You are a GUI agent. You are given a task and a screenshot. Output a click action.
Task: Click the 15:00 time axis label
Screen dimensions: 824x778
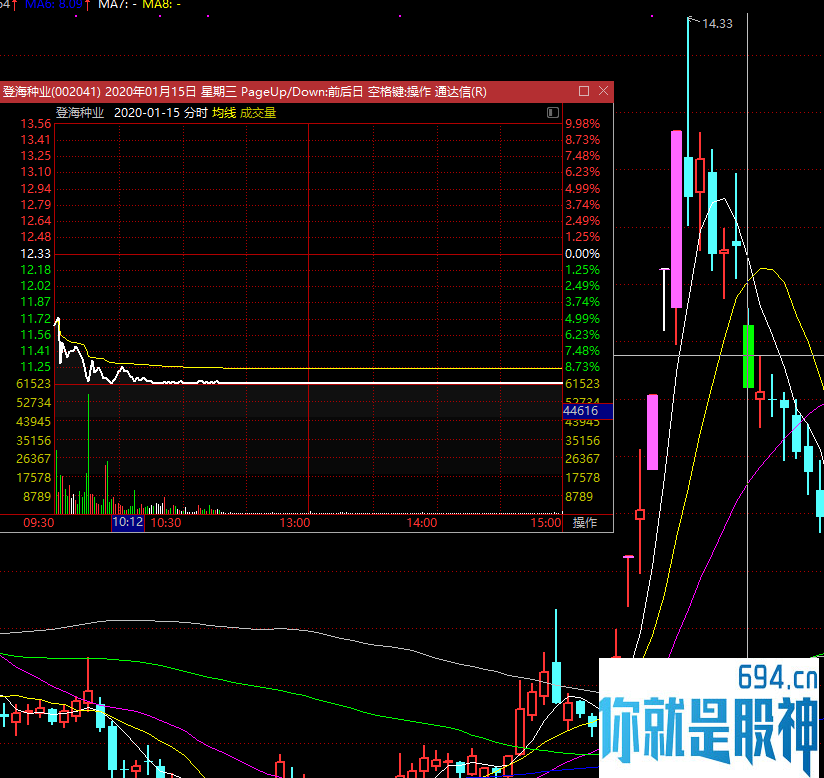click(546, 523)
